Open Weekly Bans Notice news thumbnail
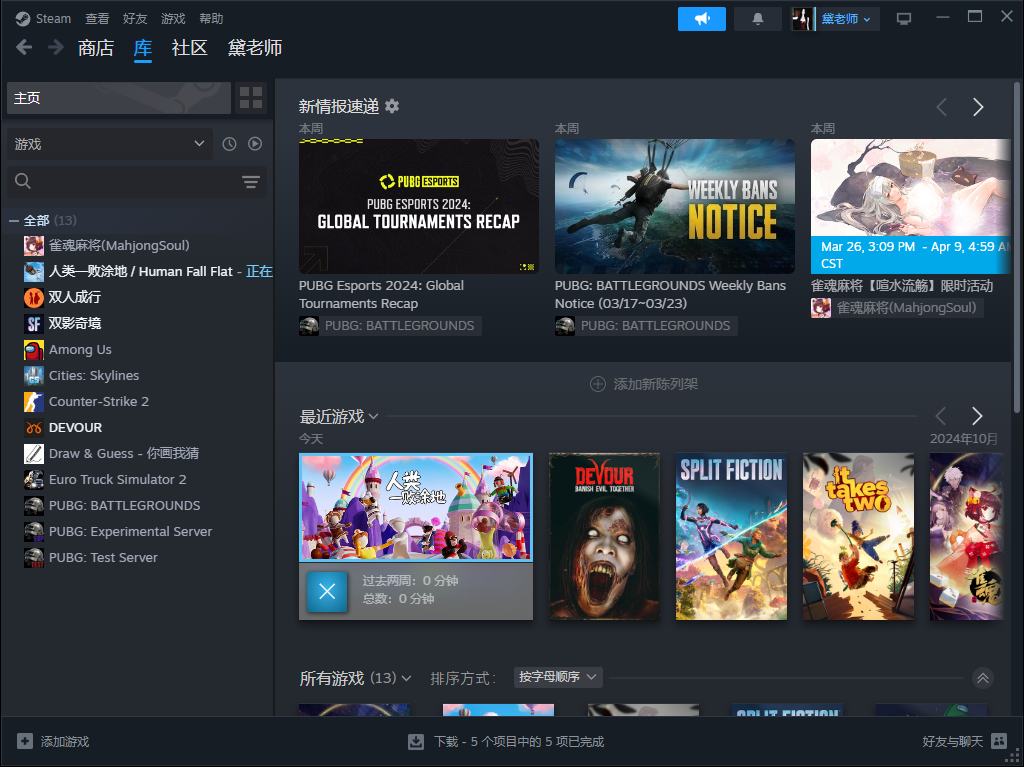 (x=675, y=206)
